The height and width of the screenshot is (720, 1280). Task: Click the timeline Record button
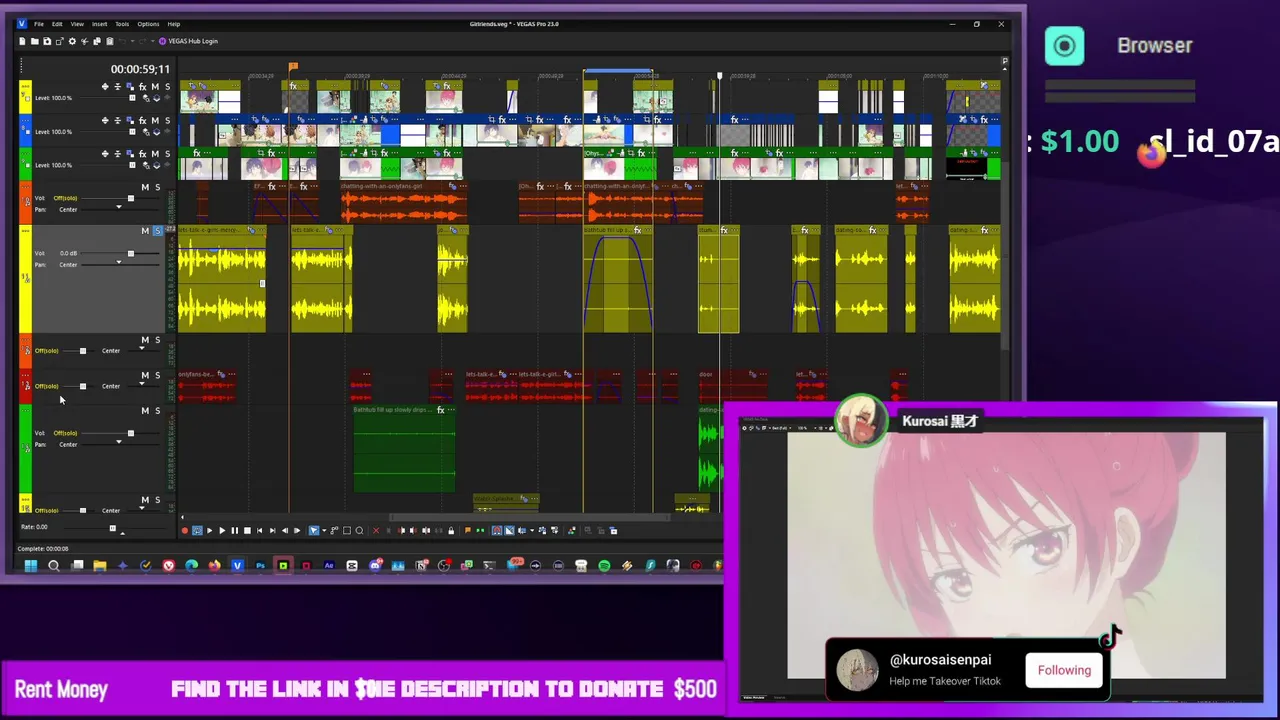[x=184, y=530]
